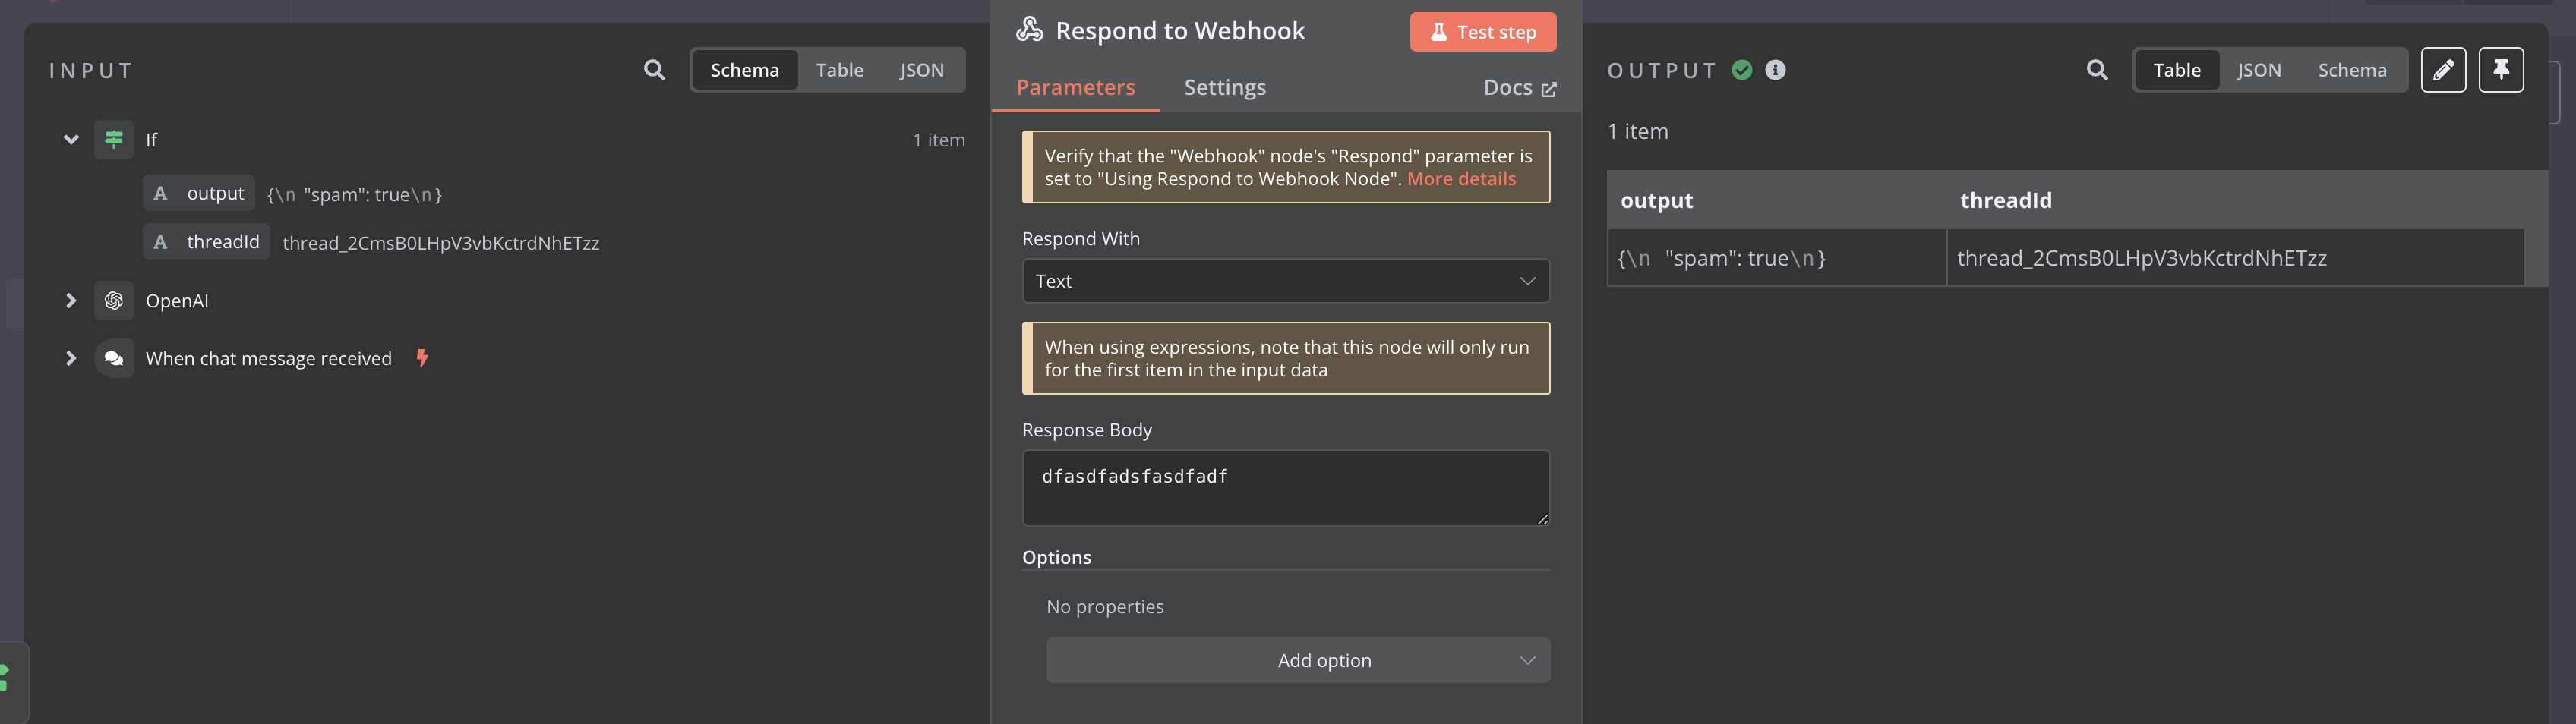The image size is (2576, 724).
Task: Open the Respond With dropdown
Action: click(x=1285, y=281)
